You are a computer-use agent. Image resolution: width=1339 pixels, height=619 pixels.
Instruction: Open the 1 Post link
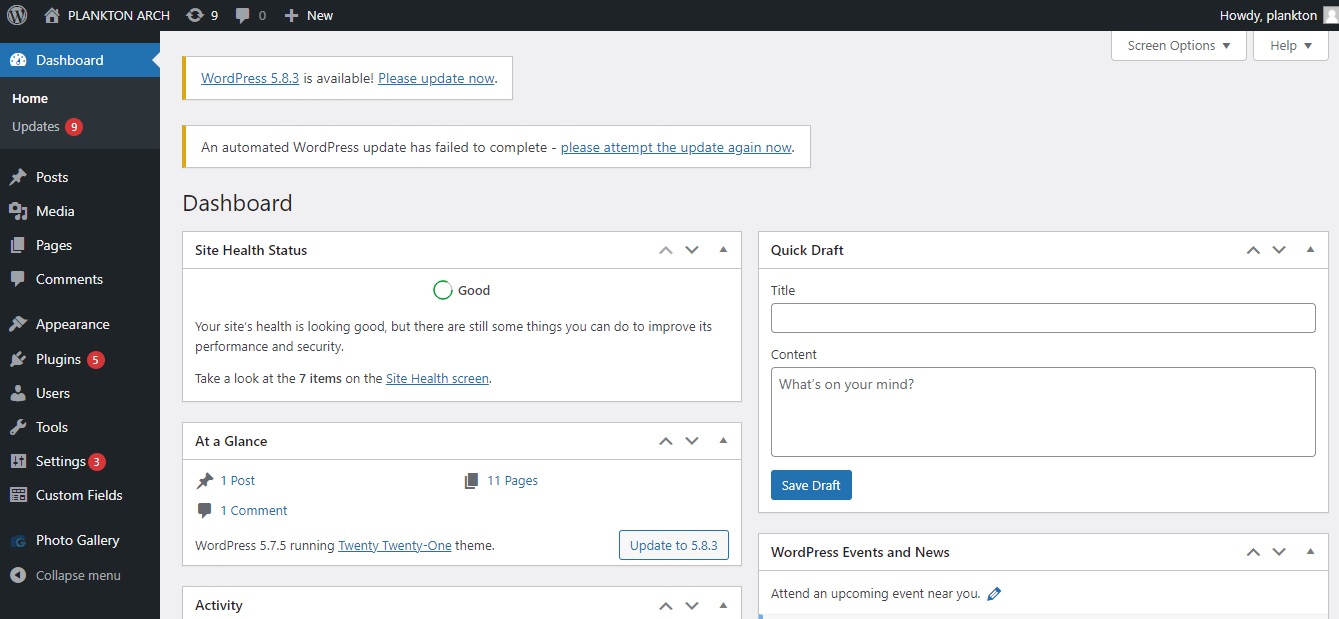238,481
